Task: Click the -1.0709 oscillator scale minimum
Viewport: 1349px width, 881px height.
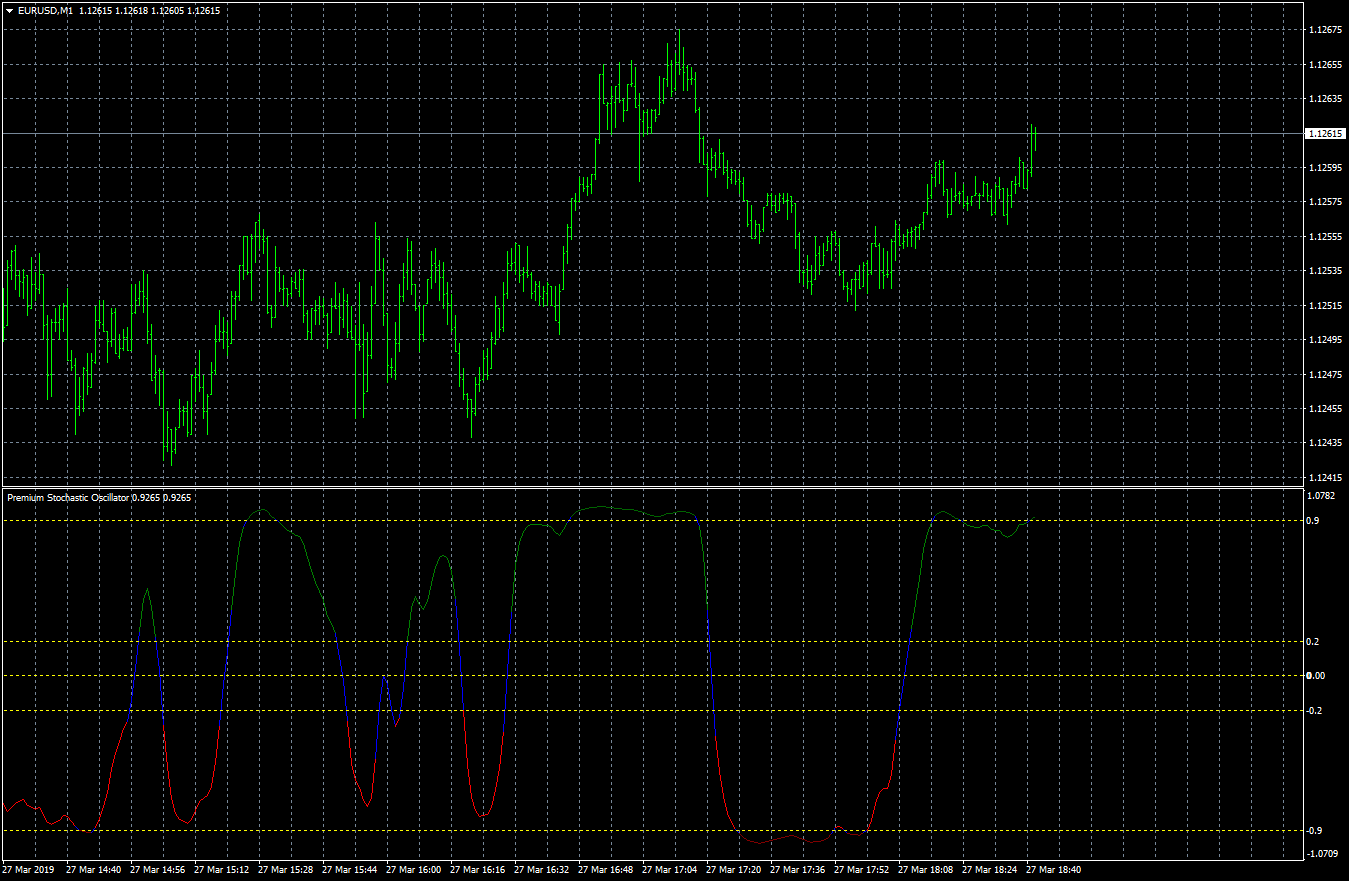Action: tap(1323, 854)
